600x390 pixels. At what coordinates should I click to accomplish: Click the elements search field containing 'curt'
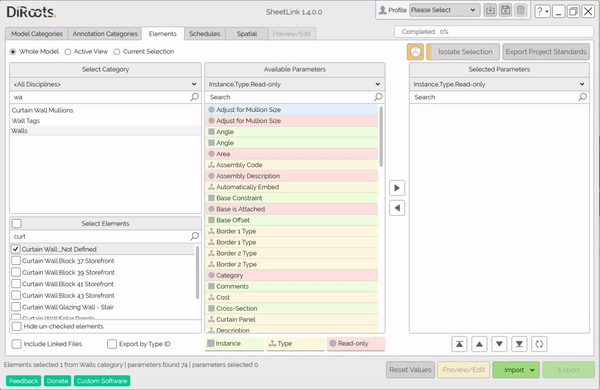(100, 237)
